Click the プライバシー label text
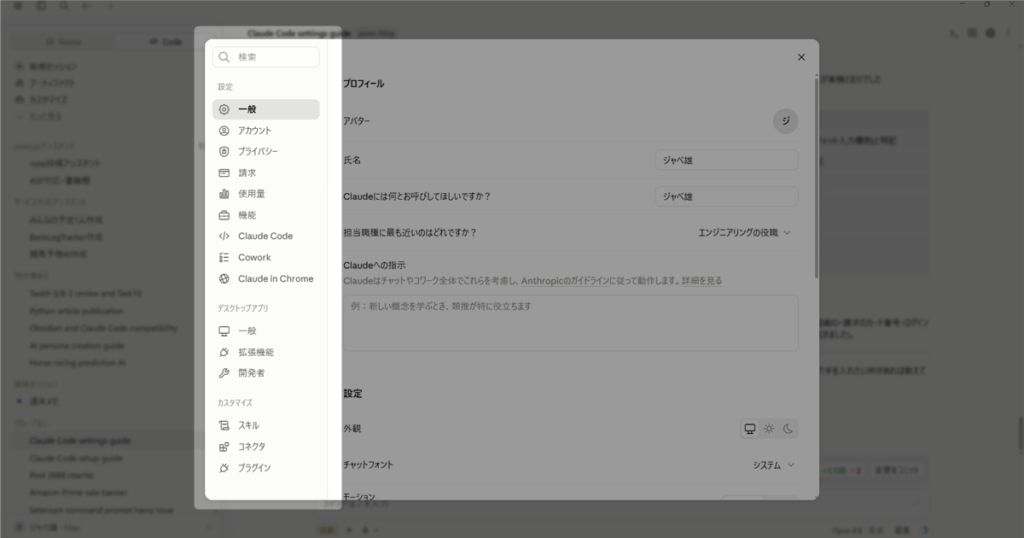The width and height of the screenshot is (1024, 538). click(258, 151)
